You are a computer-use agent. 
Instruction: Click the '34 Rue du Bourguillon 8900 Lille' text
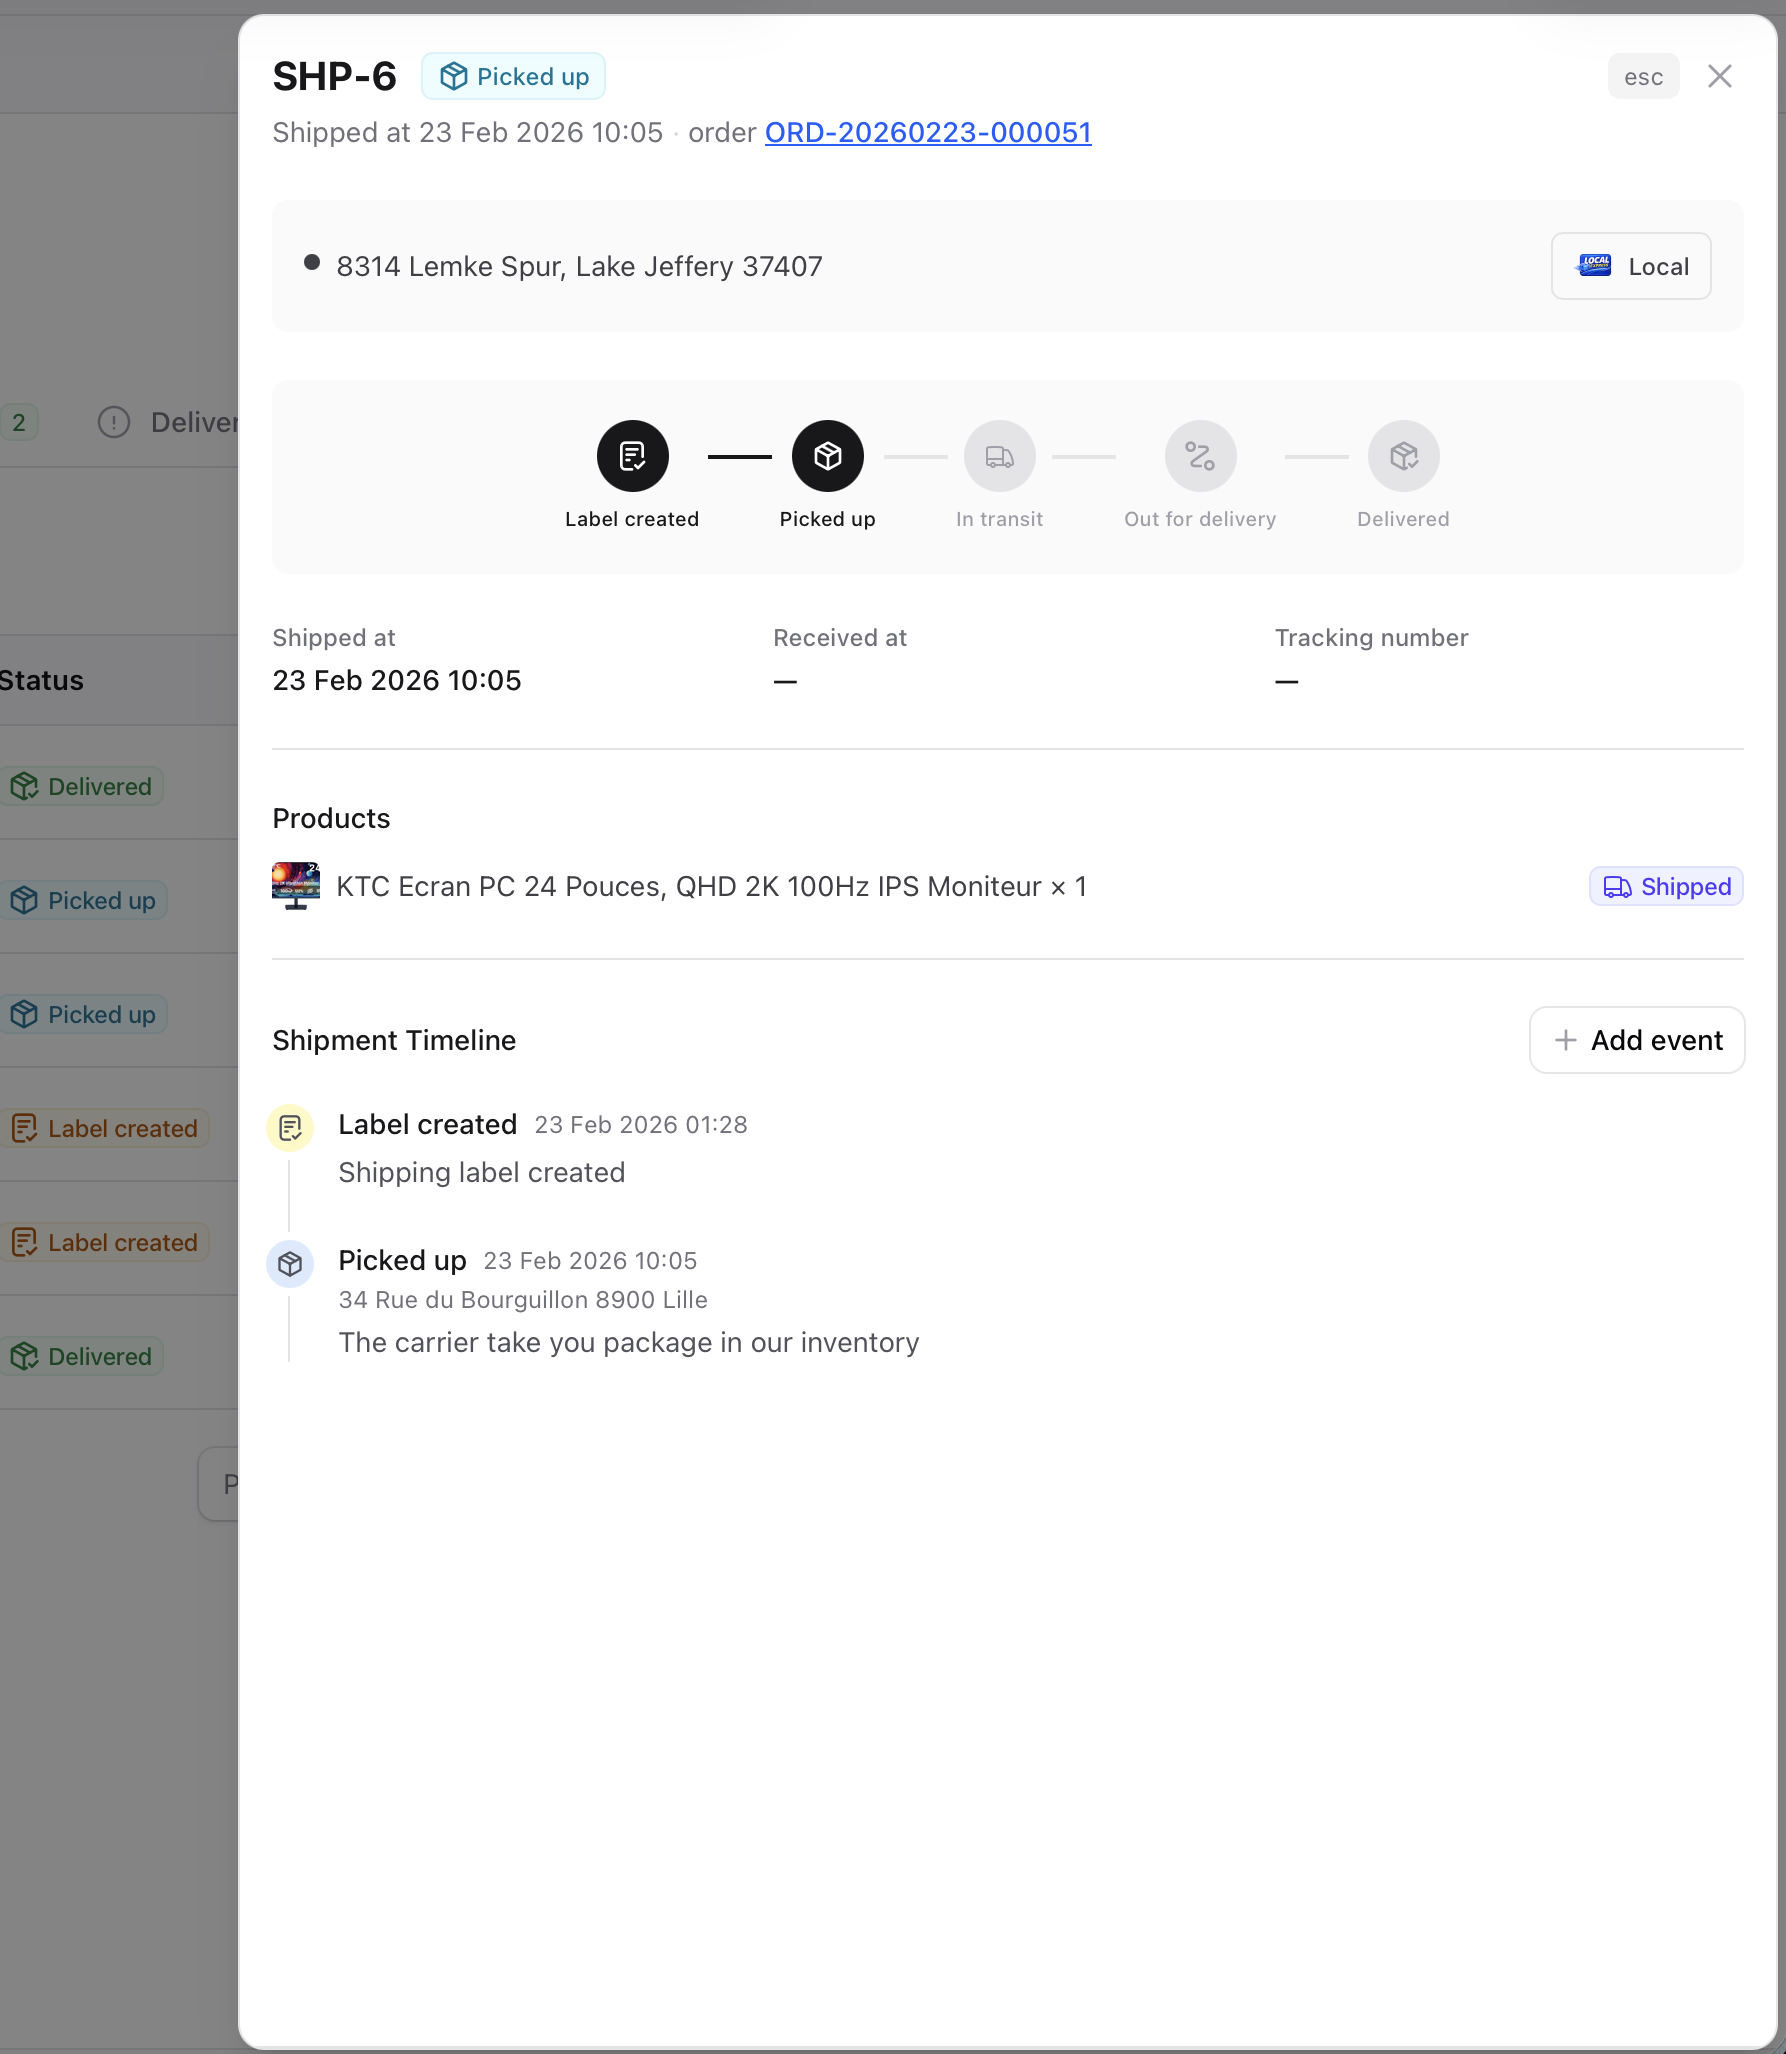(x=522, y=1299)
